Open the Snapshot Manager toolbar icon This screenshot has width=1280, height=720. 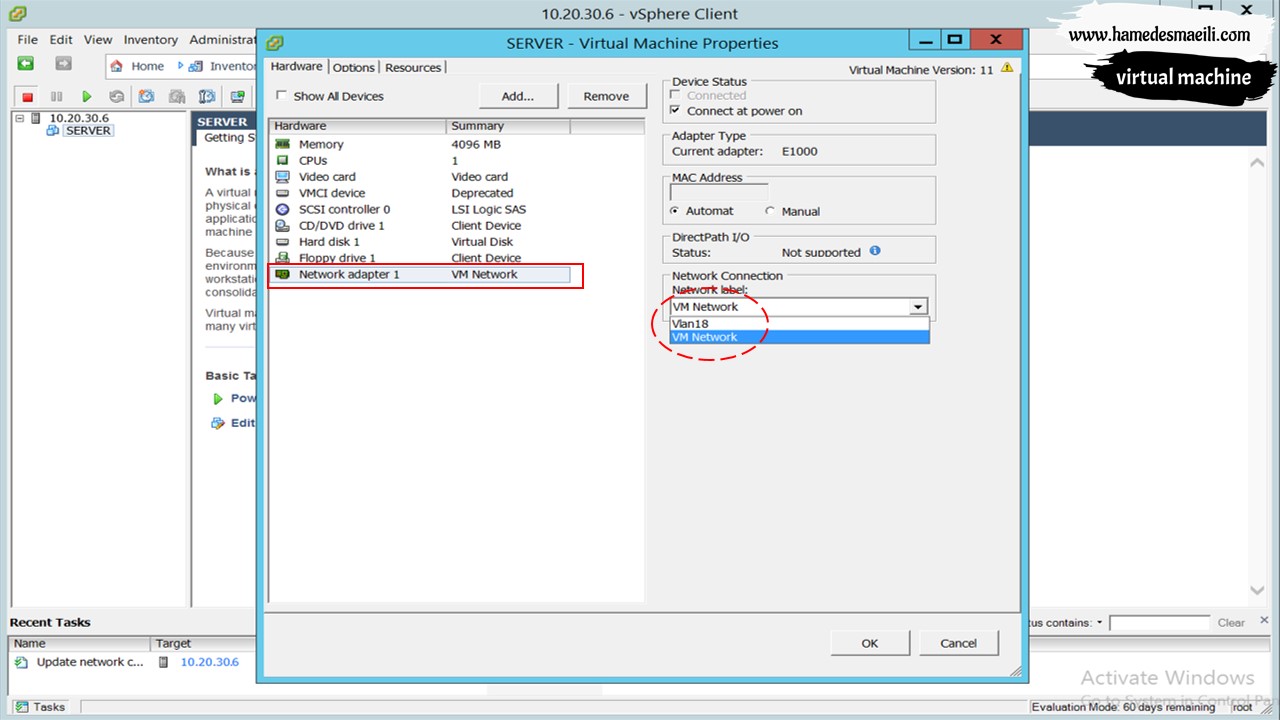[x=207, y=97]
